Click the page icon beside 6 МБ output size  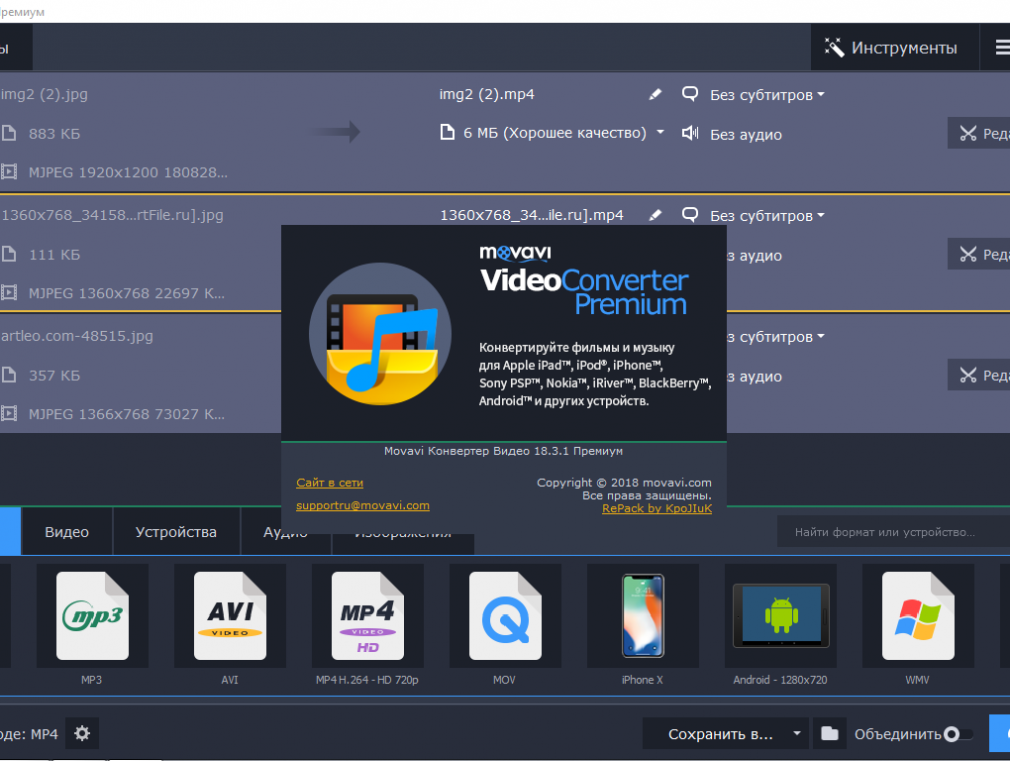[447, 133]
